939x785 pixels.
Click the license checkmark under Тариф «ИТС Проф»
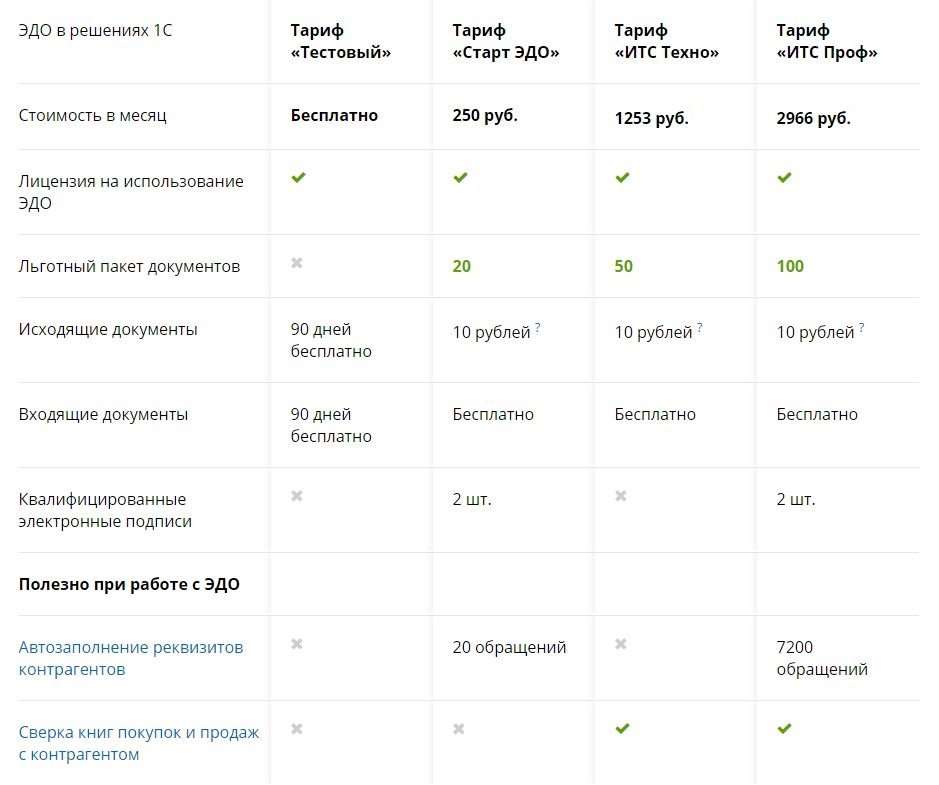(x=784, y=177)
